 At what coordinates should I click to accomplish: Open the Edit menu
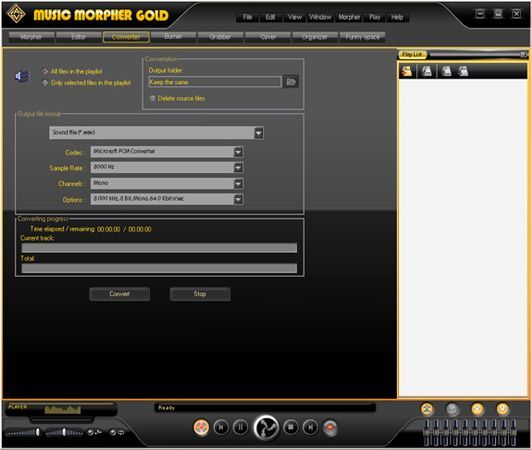tap(270, 17)
